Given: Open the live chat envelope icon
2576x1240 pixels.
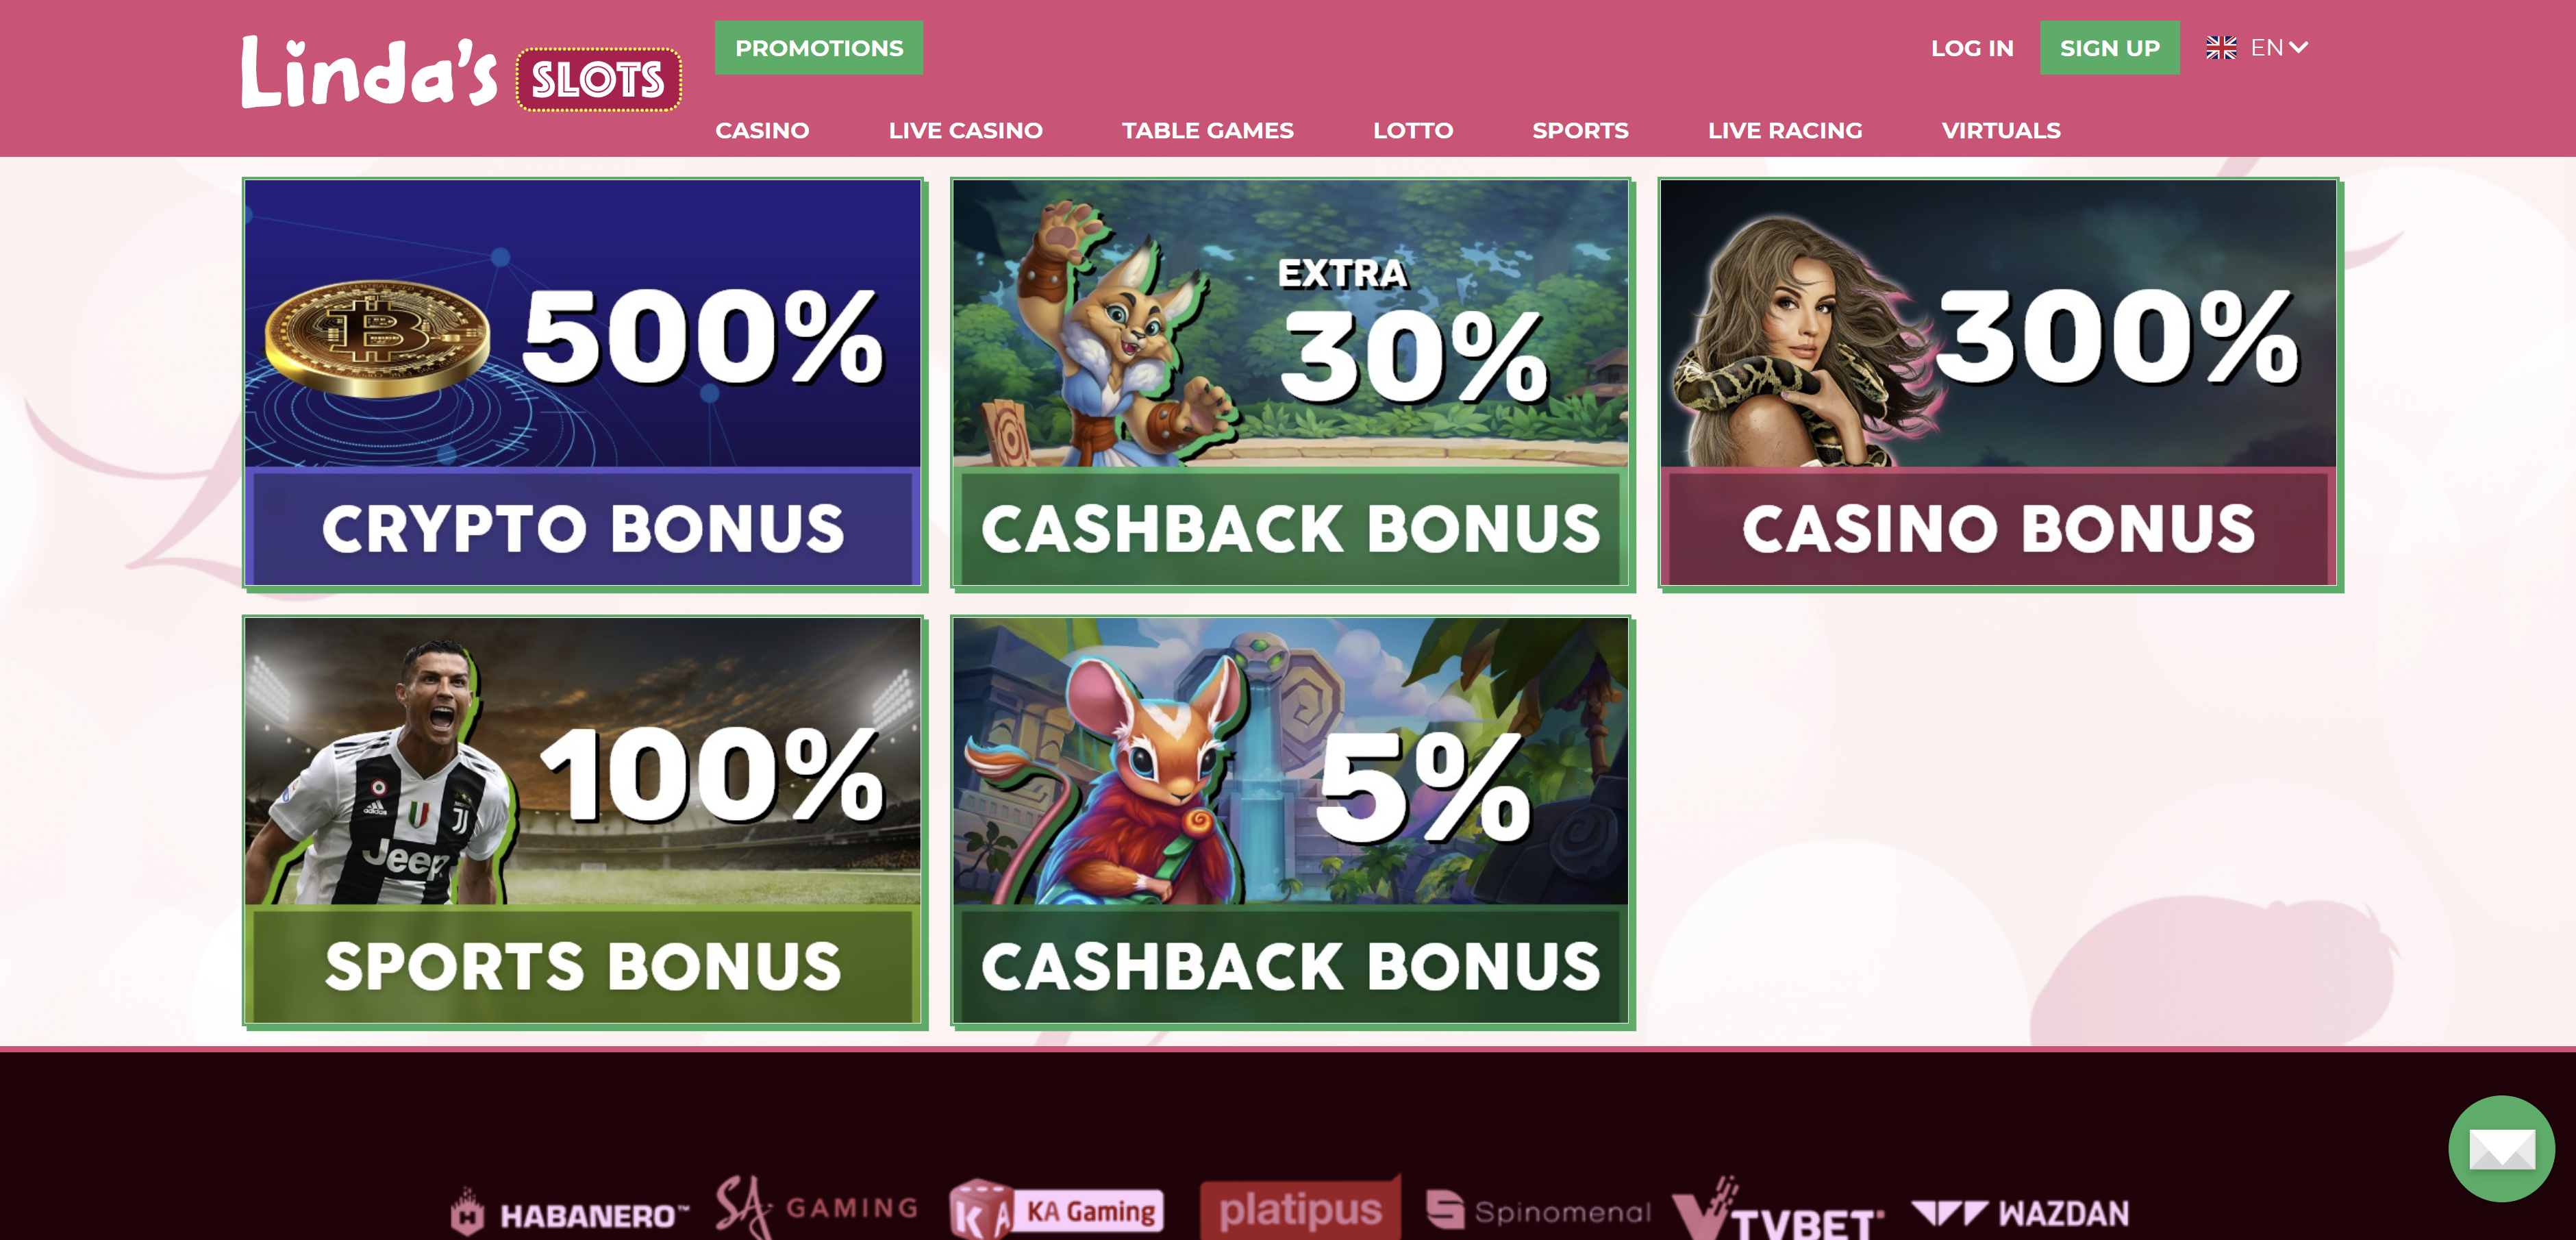Looking at the screenshot, I should coord(2501,1149).
